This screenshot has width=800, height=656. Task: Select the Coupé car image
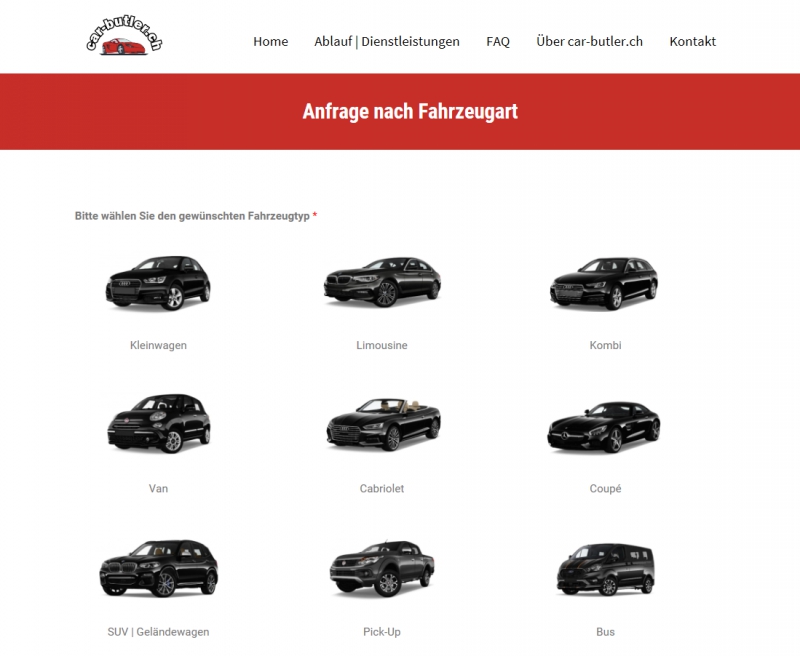pos(604,427)
